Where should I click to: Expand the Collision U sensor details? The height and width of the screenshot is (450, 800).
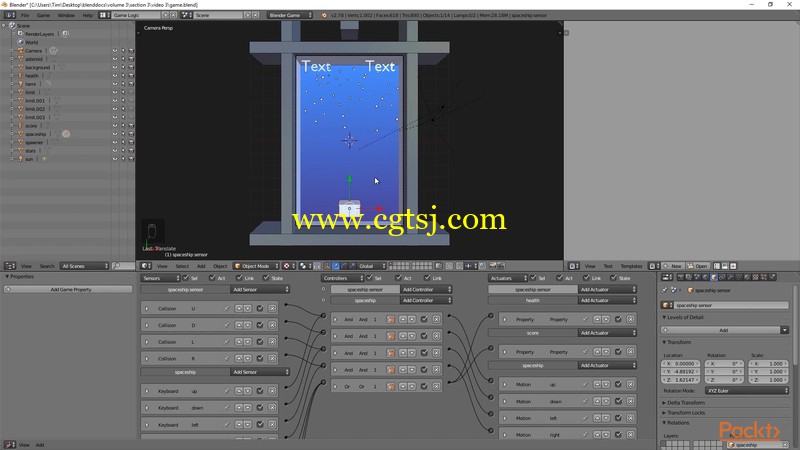tap(147, 308)
